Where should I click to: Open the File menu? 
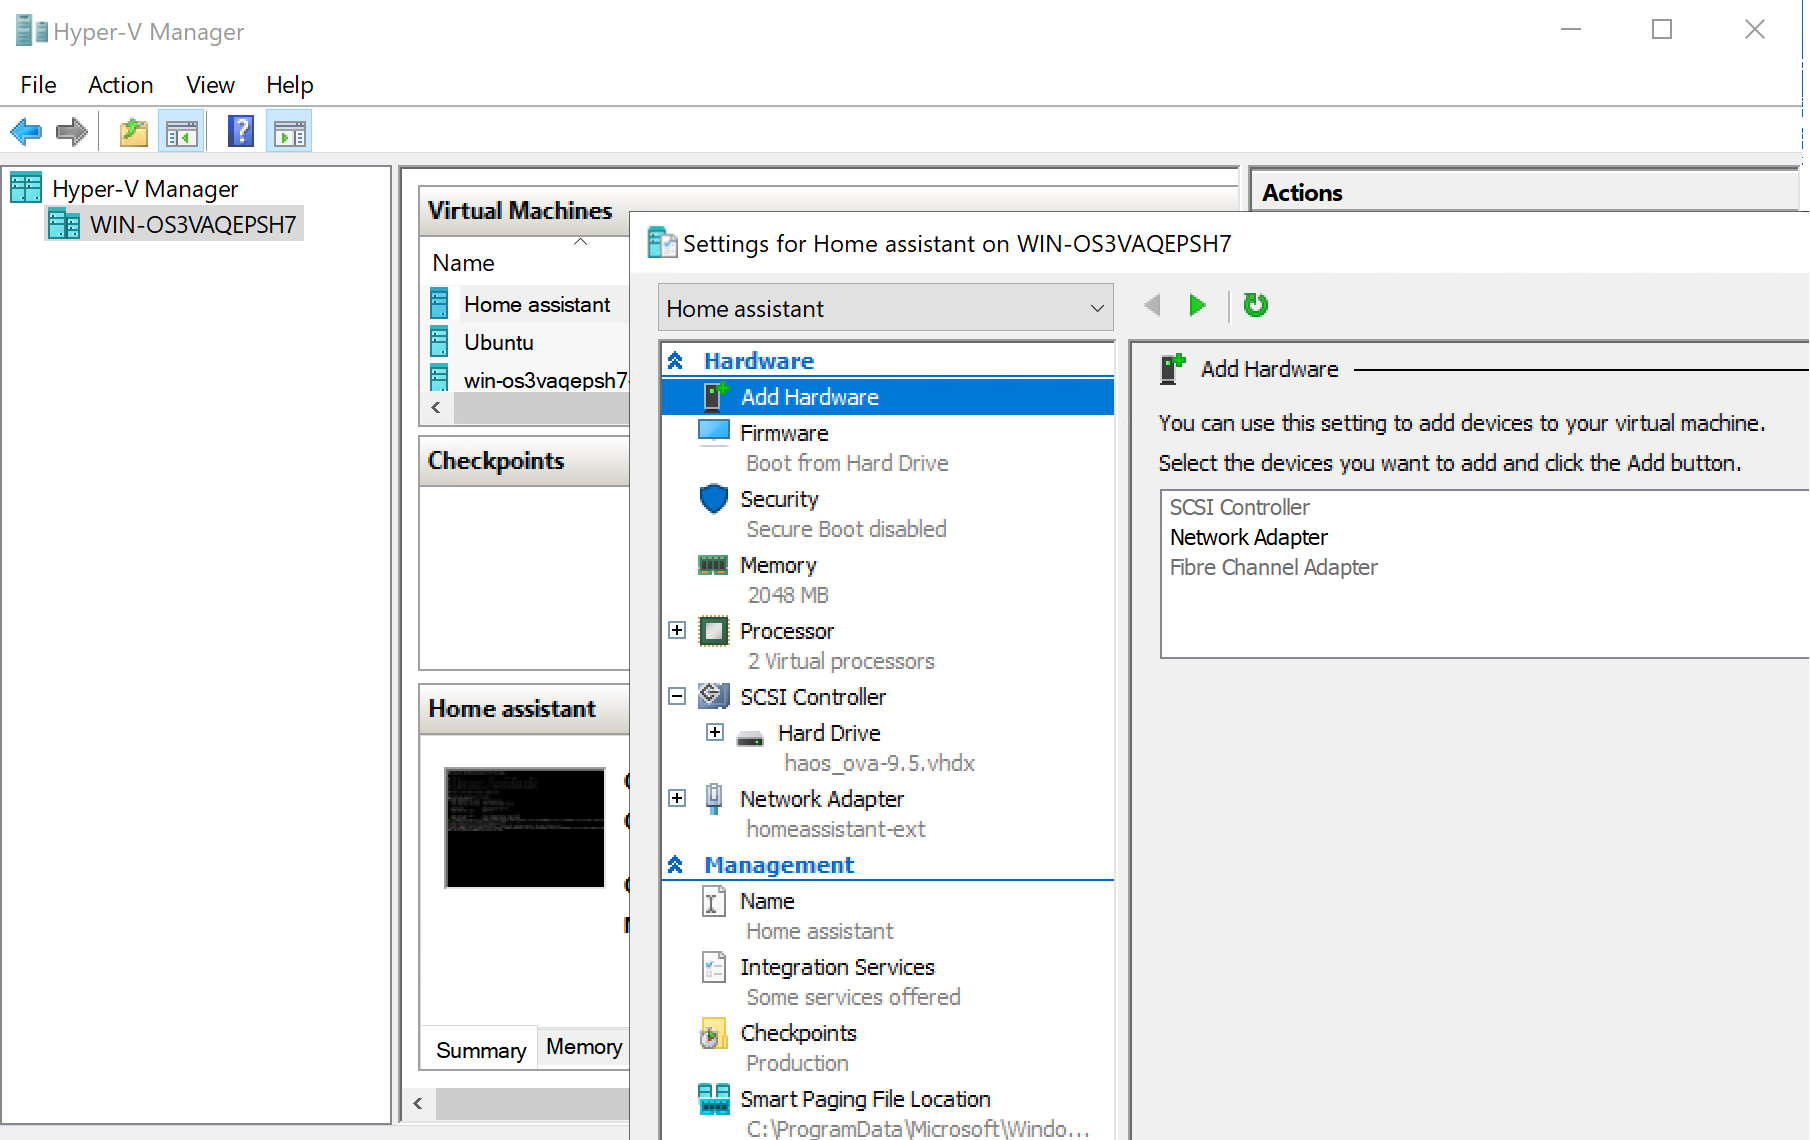pyautogui.click(x=38, y=85)
